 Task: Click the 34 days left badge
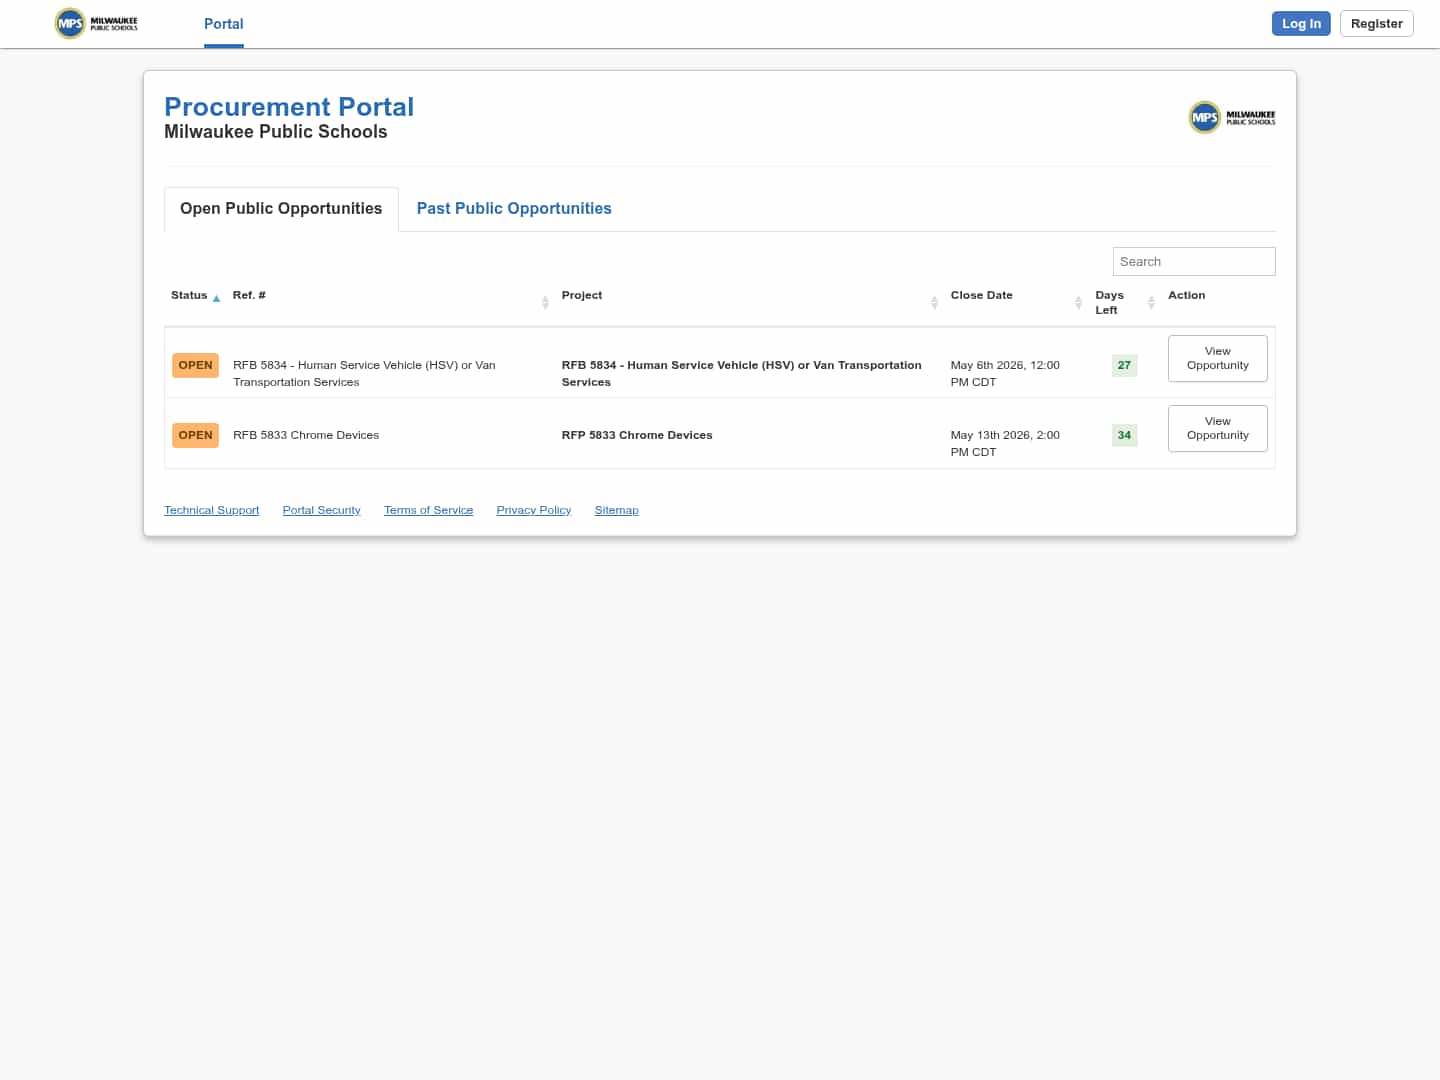[x=1124, y=435]
